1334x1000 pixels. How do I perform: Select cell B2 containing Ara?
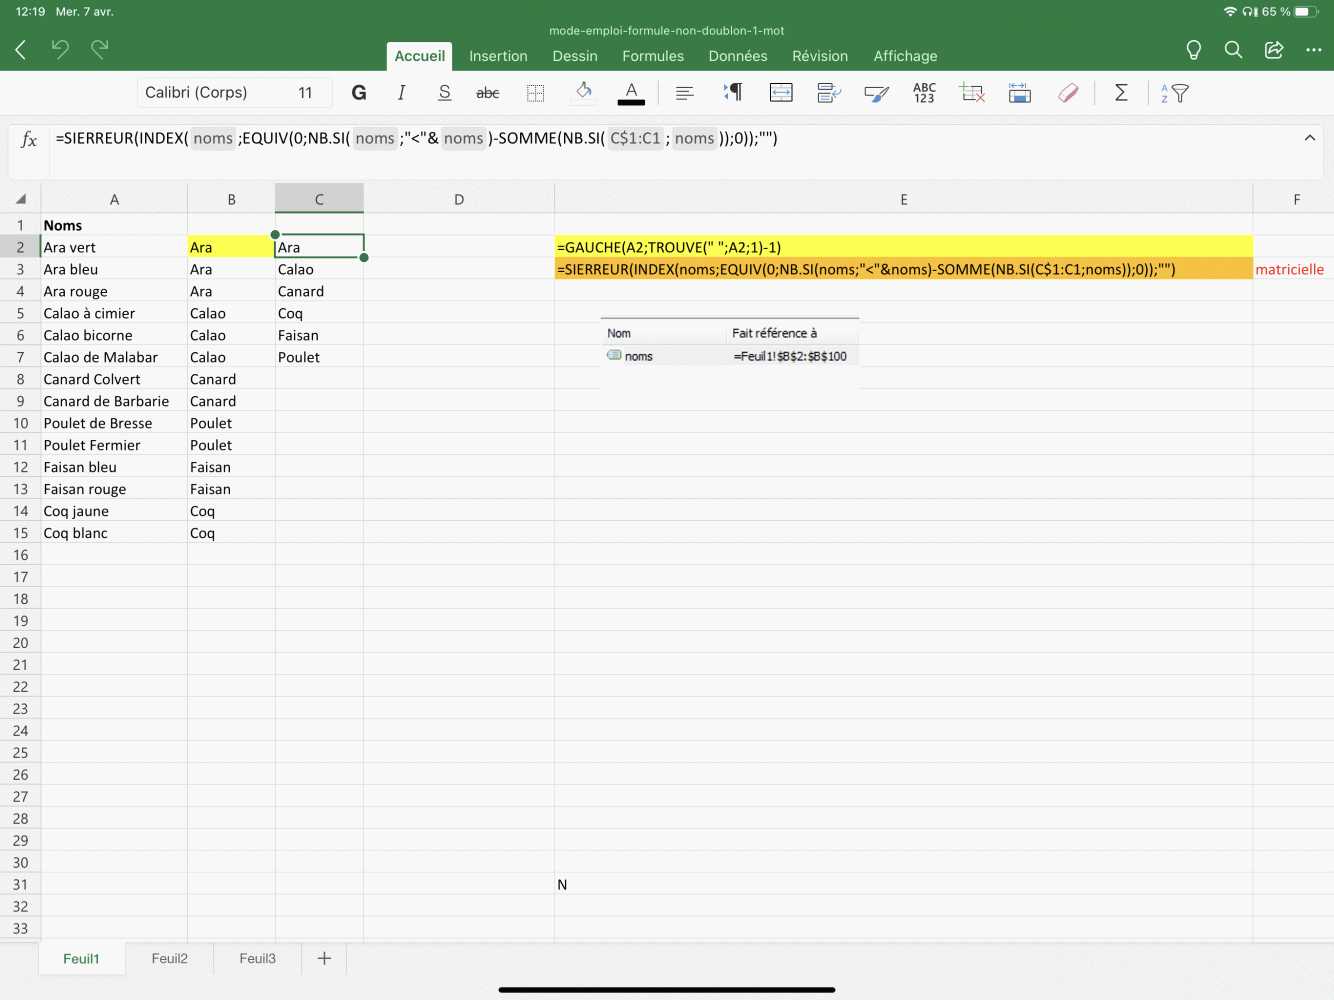click(231, 247)
